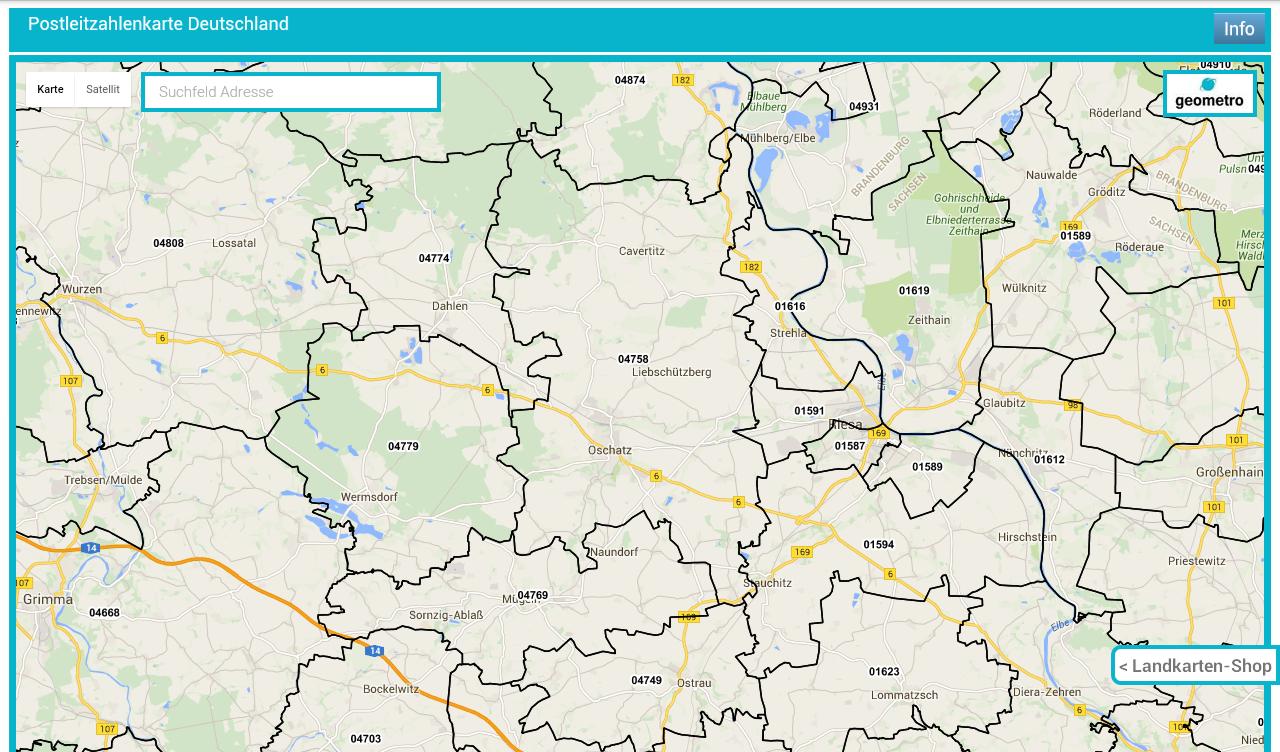Focus the Suchfeld Adresse search field
The height and width of the screenshot is (752, 1280).
tap(291, 92)
